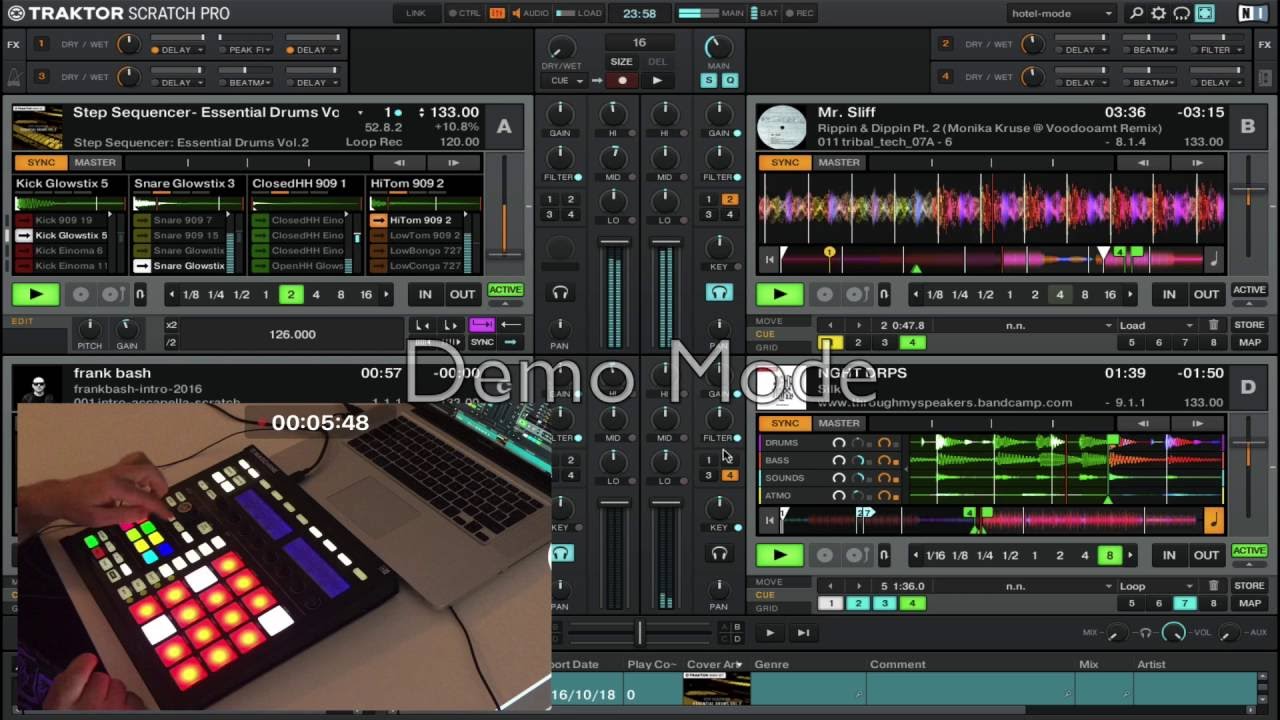Click Deck B loop OUT button

pyautogui.click(x=1206, y=294)
